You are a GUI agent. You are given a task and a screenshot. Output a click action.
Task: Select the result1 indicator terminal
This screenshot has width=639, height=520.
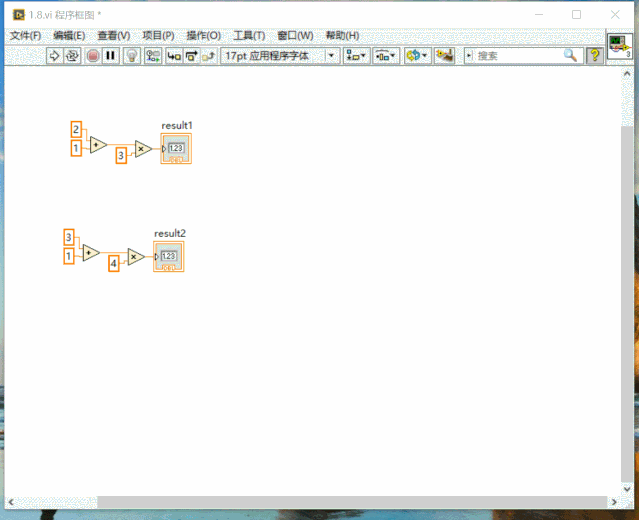click(176, 149)
